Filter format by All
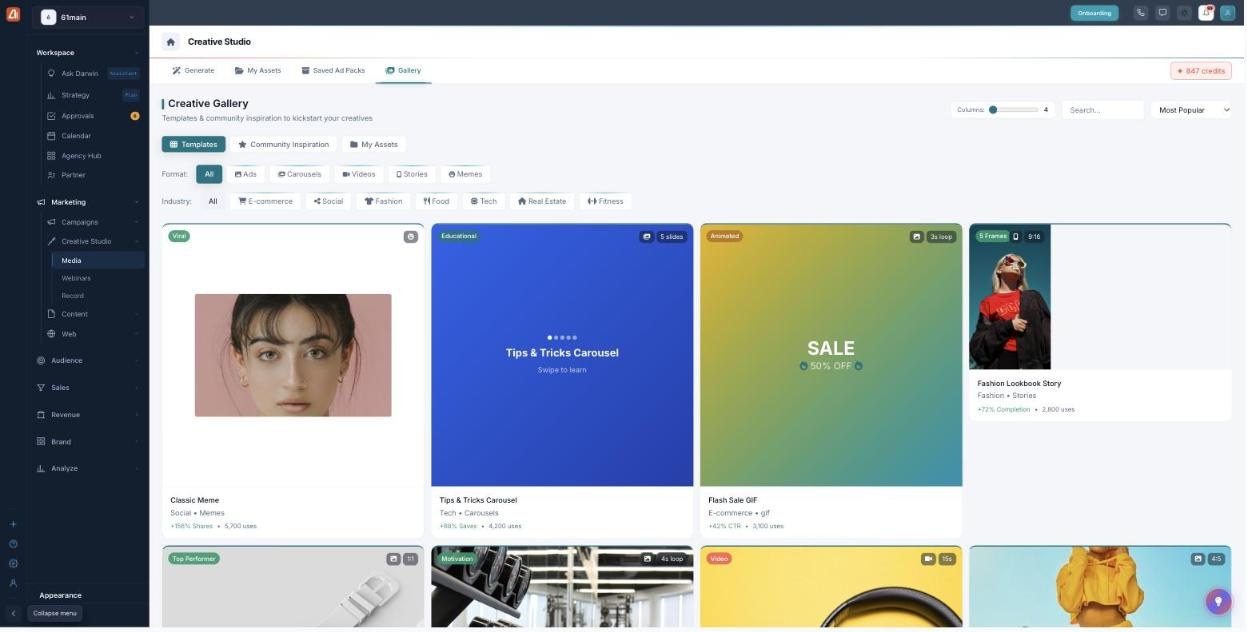This screenshot has width=1247, height=632. tap(209, 174)
